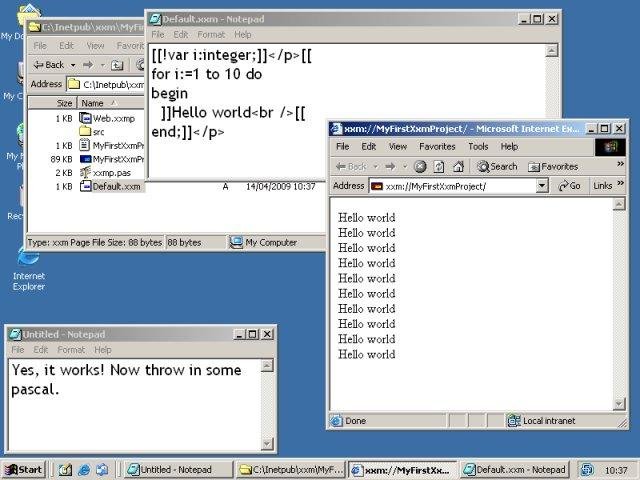Open Search in the Internet Explorer toolbar
The height and width of the screenshot is (480, 640).
497,167
